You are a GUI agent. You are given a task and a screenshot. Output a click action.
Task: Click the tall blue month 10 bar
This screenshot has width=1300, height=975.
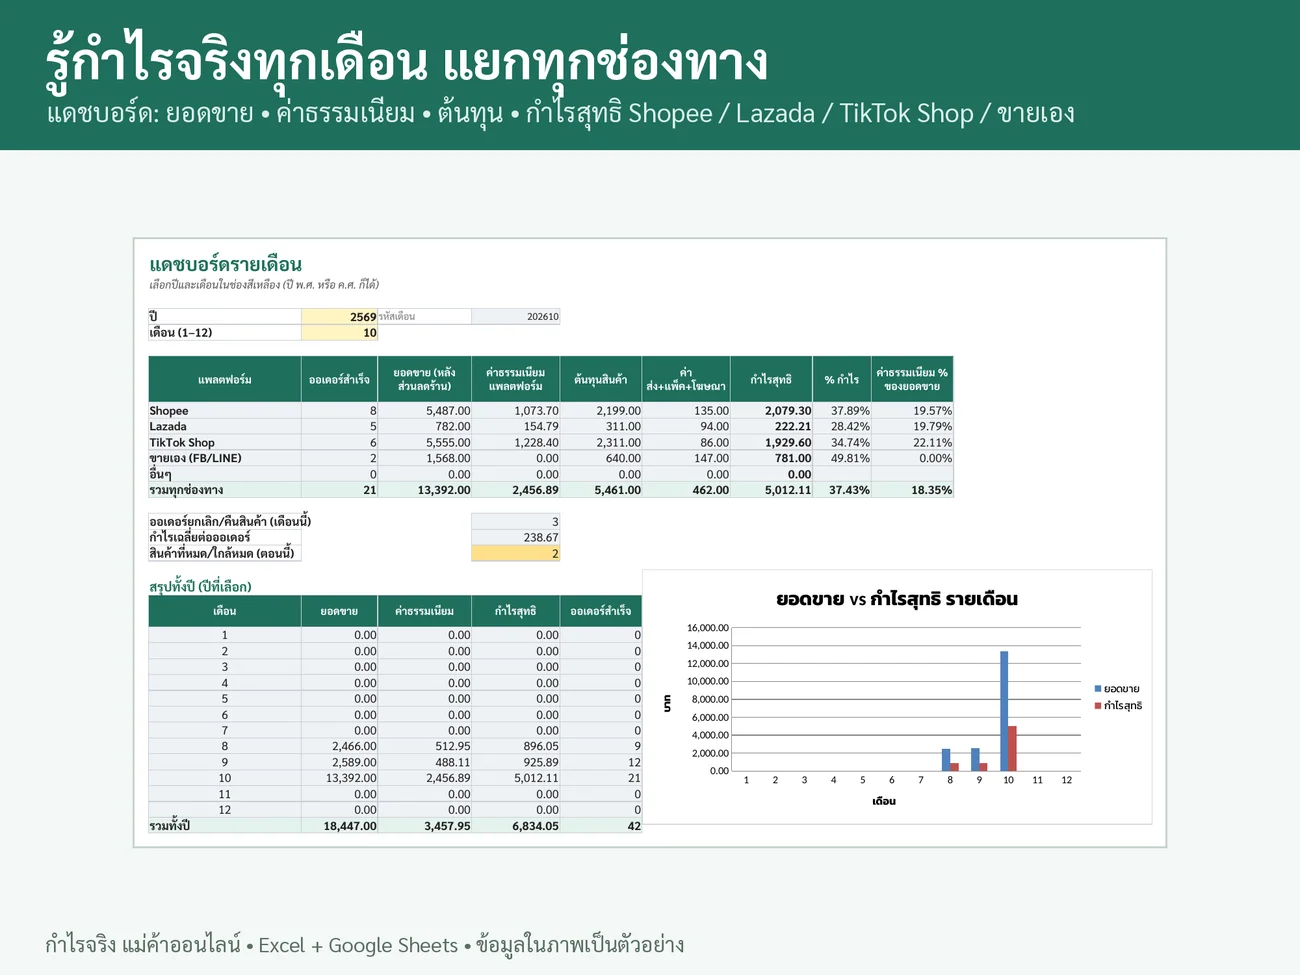1004,711
